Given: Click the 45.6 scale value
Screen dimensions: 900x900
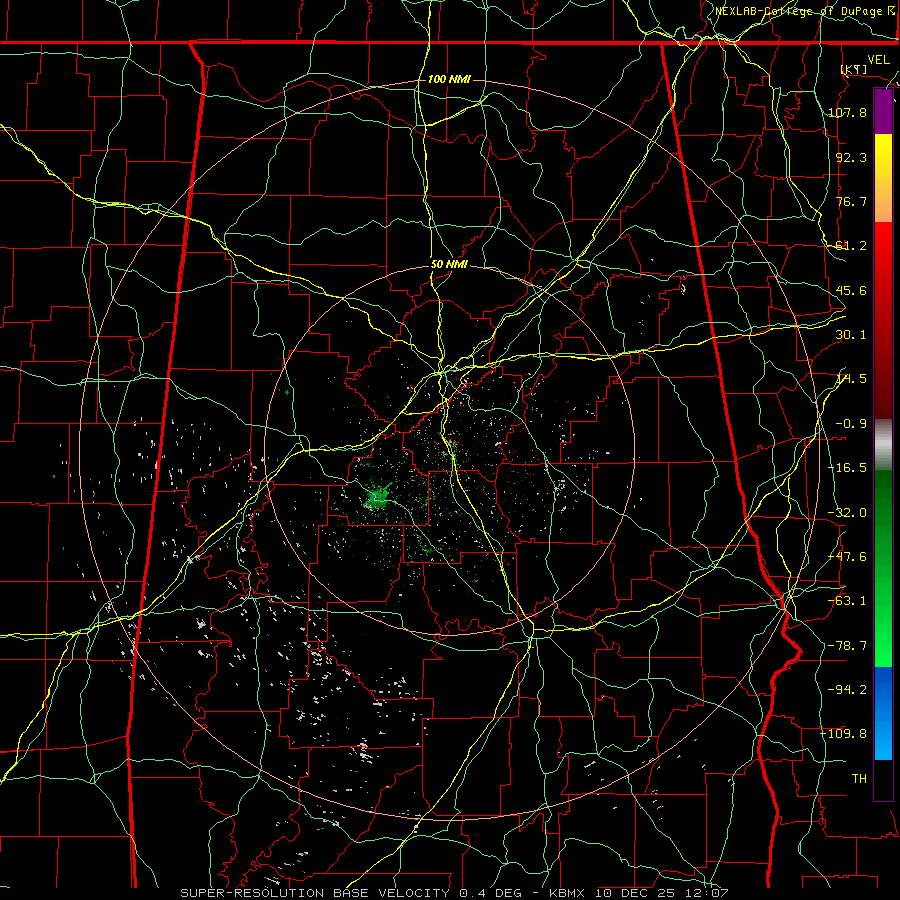Looking at the screenshot, I should point(851,290).
